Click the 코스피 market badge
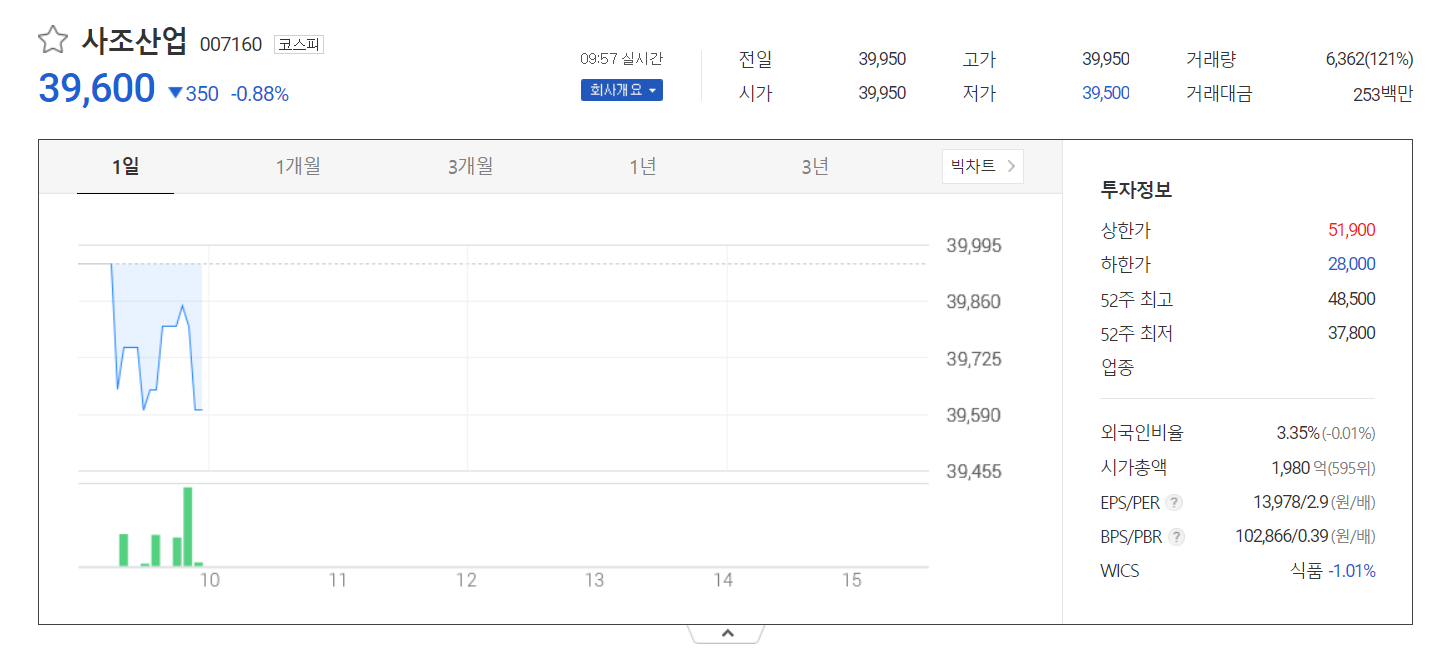The image size is (1440, 652). coord(299,45)
